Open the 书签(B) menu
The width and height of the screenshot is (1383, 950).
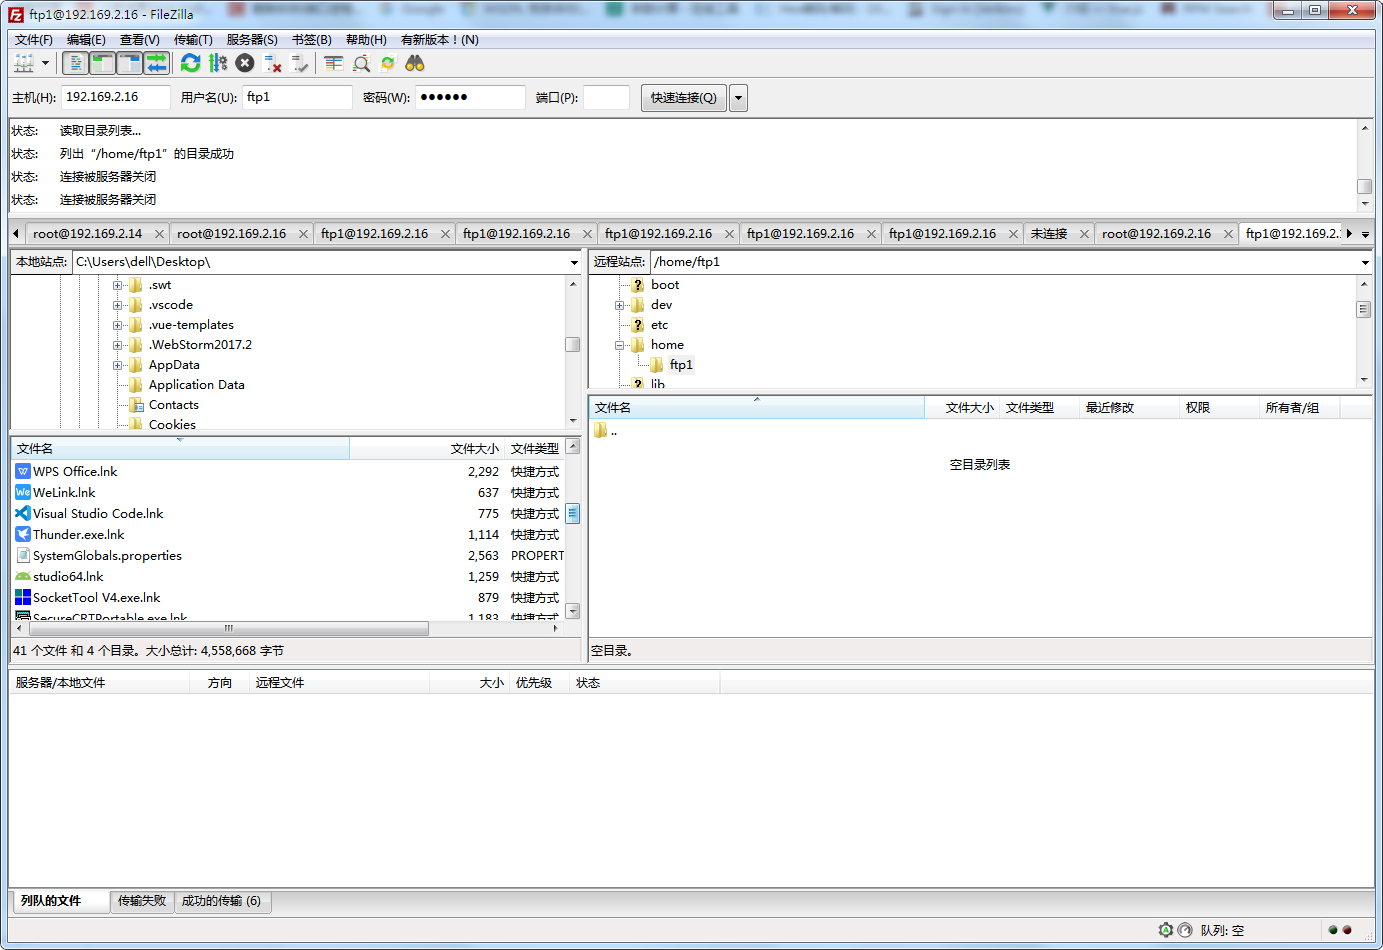click(x=312, y=40)
